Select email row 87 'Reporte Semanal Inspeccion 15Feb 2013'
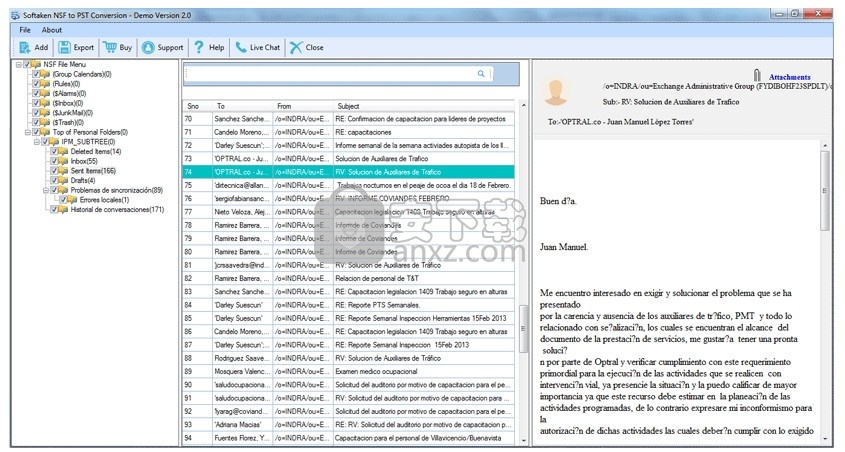 349,345
